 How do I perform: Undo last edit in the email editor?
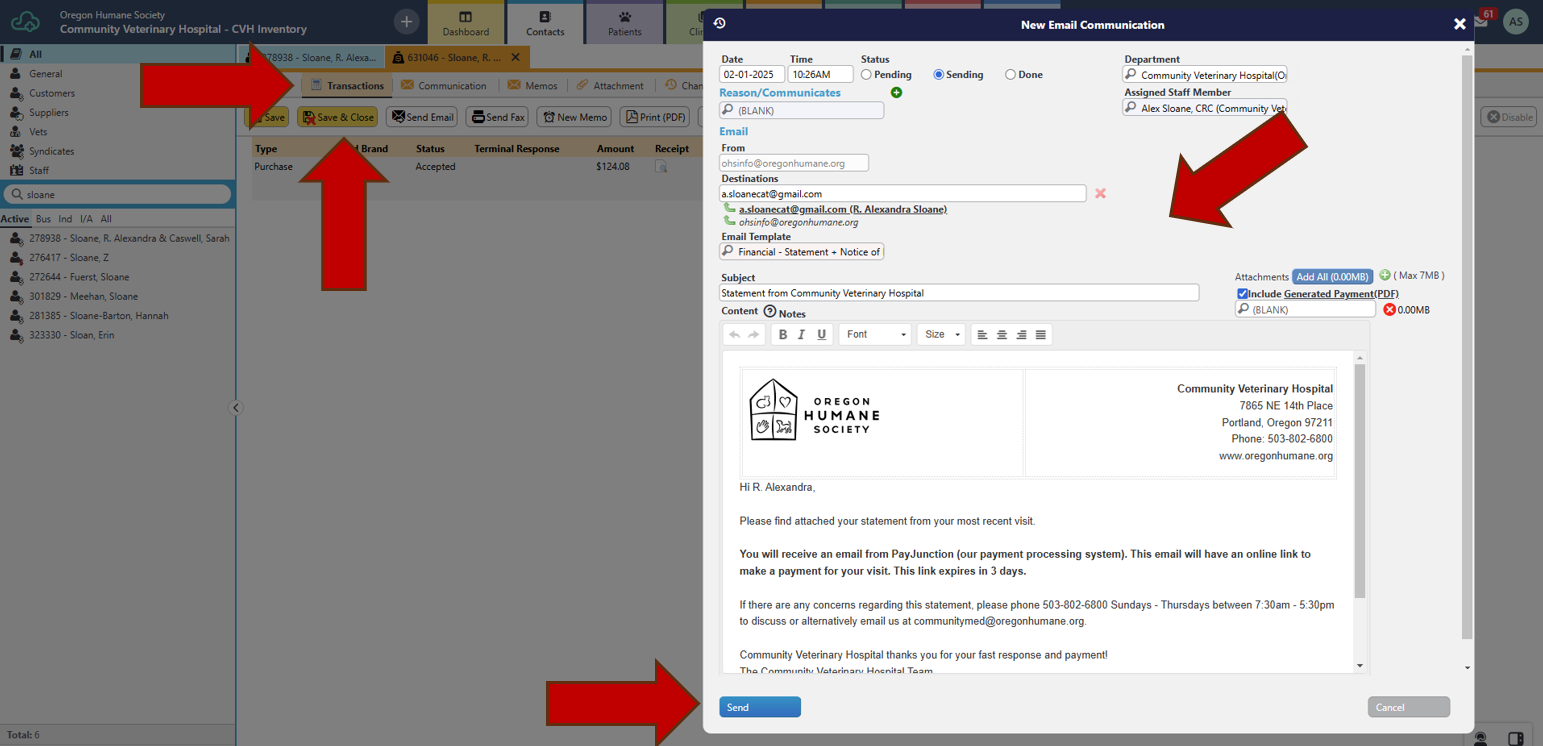(x=734, y=335)
